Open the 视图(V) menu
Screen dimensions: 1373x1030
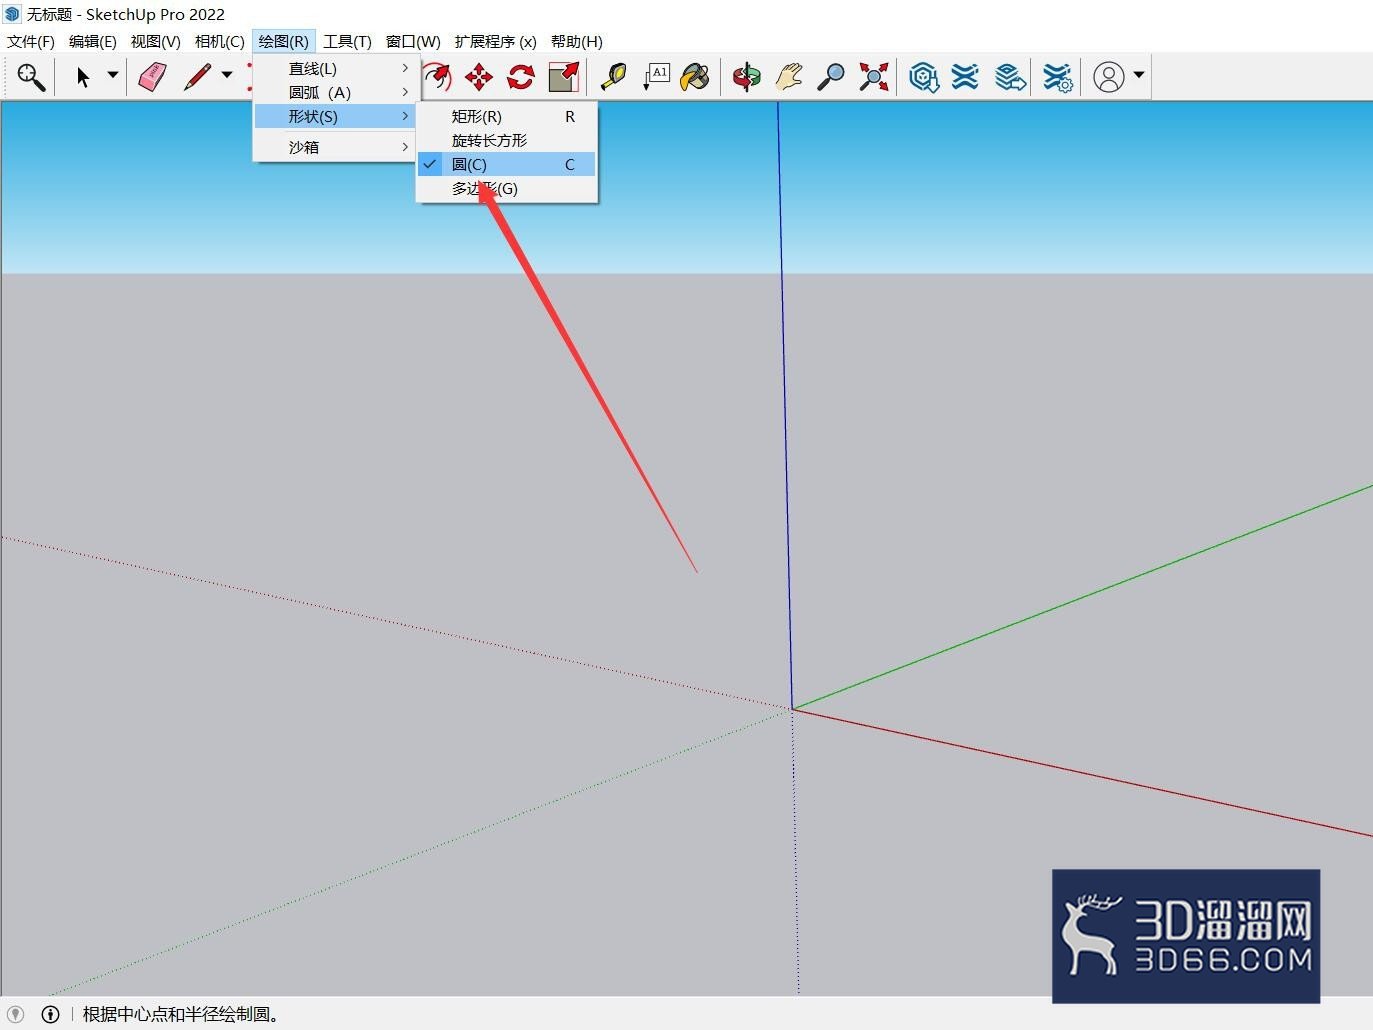[x=155, y=41]
